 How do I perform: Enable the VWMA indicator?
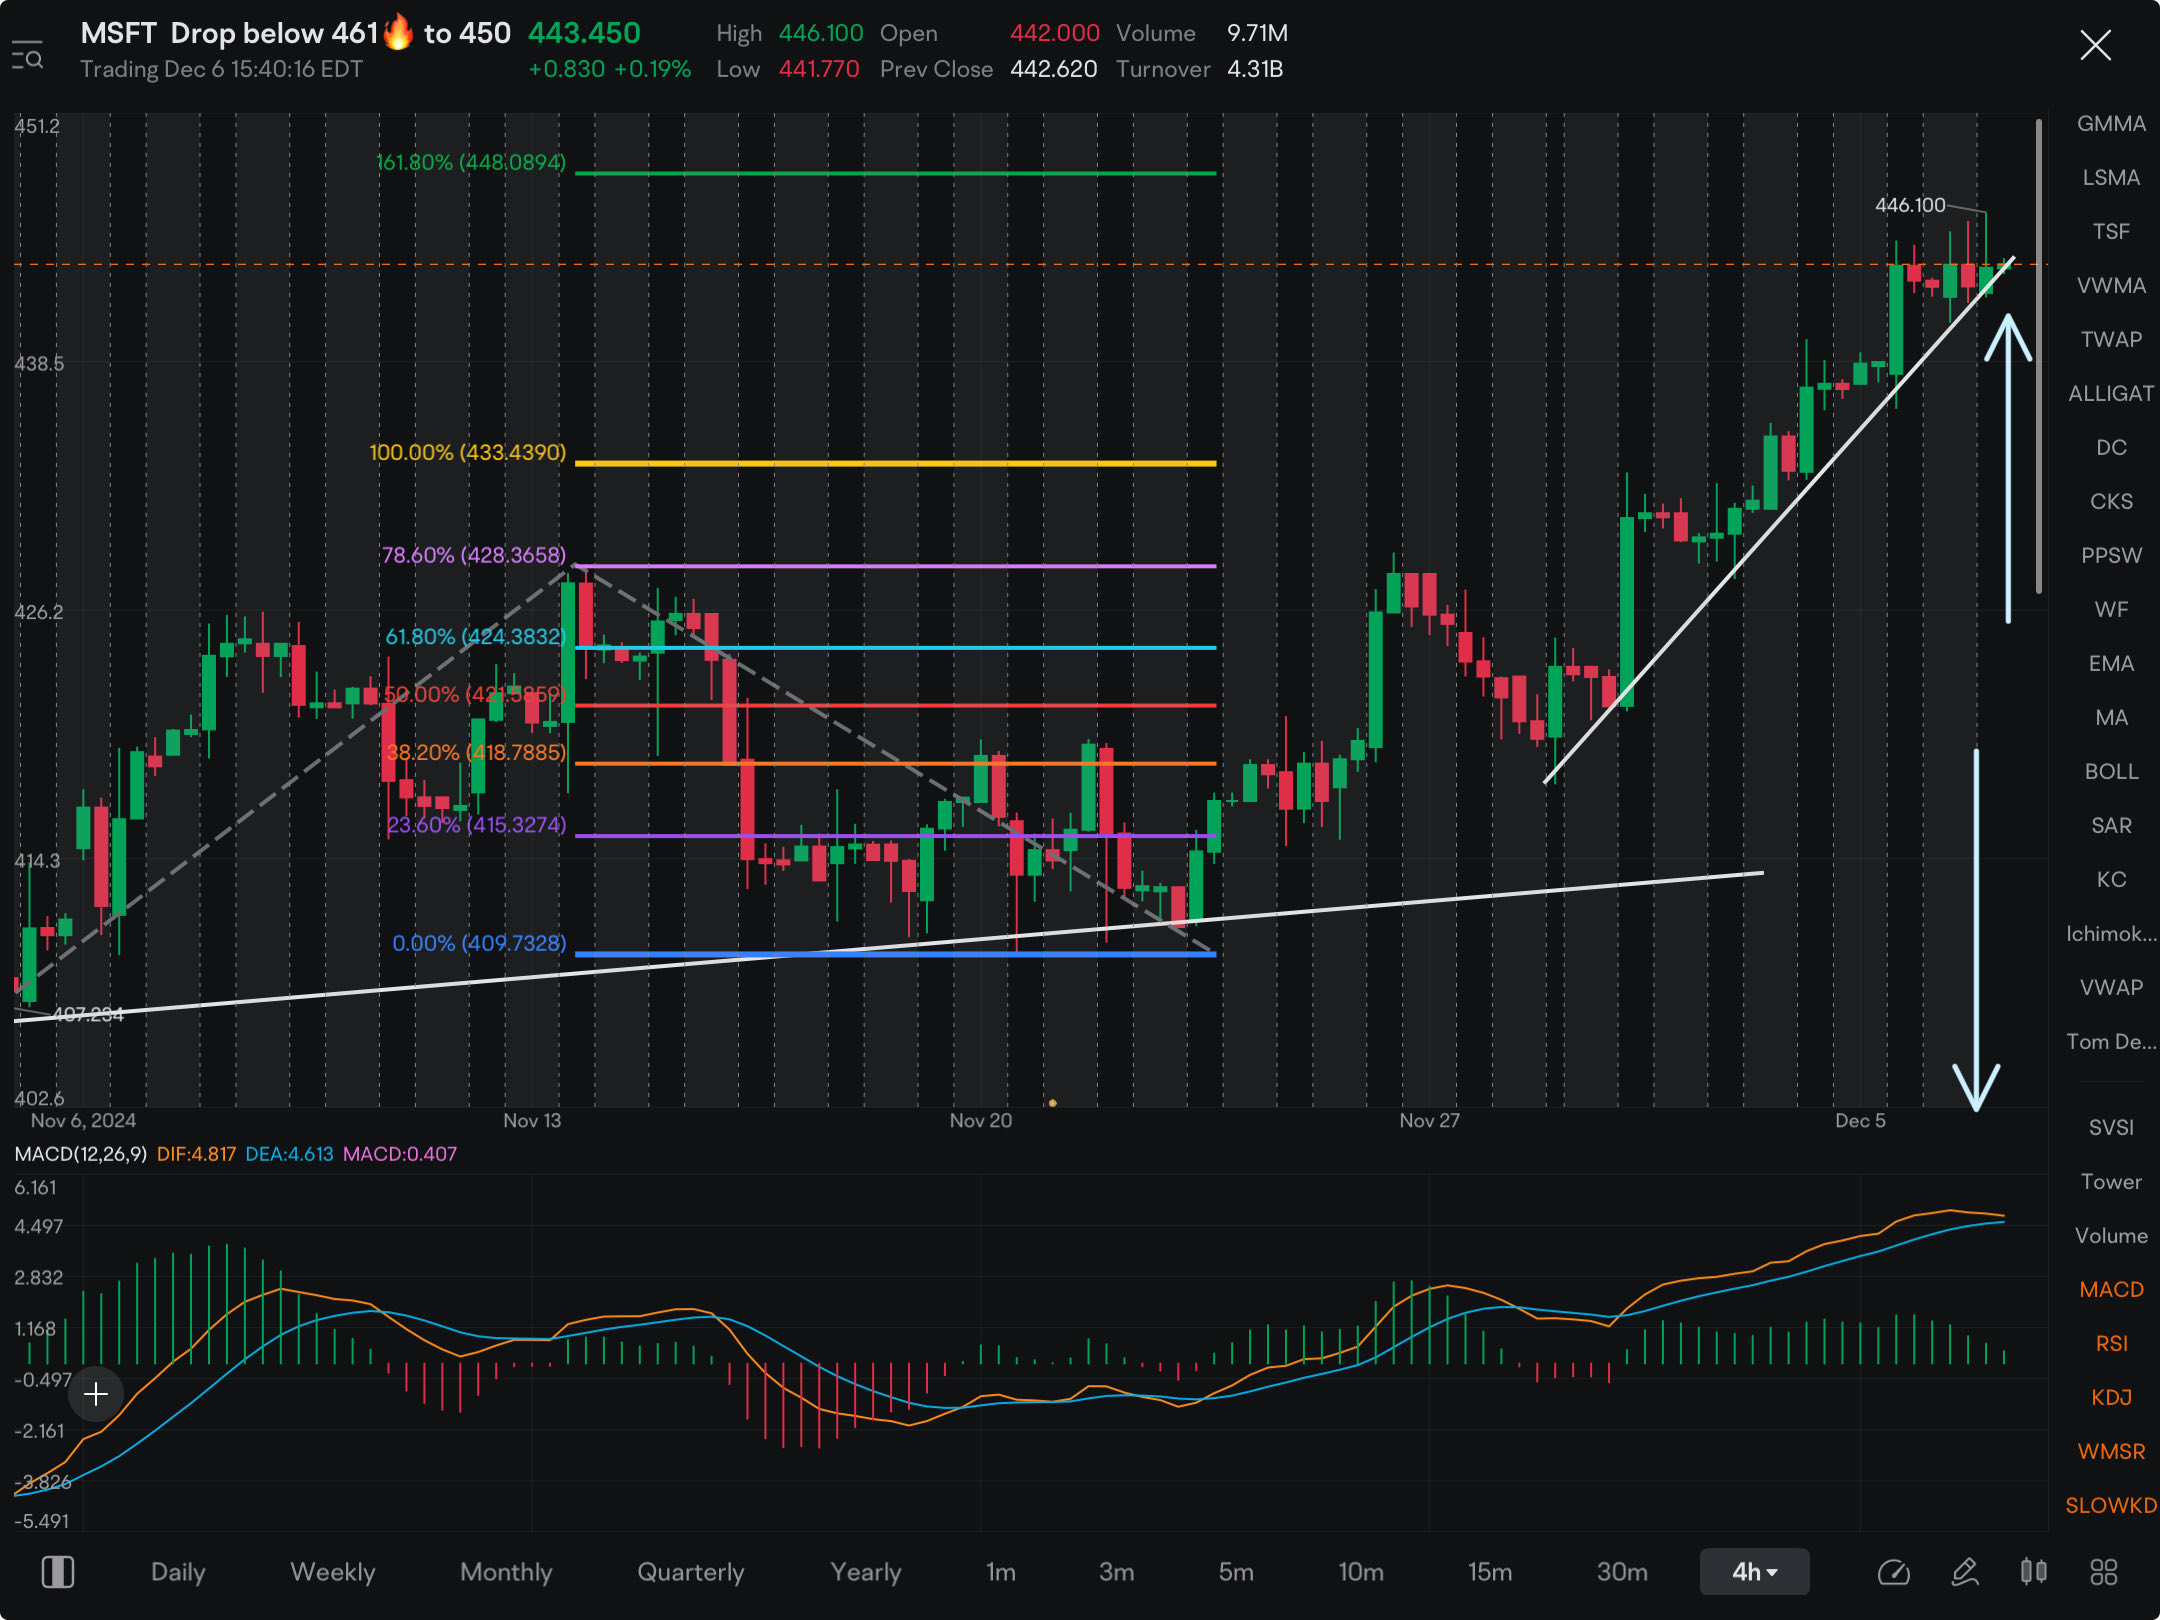point(2111,286)
